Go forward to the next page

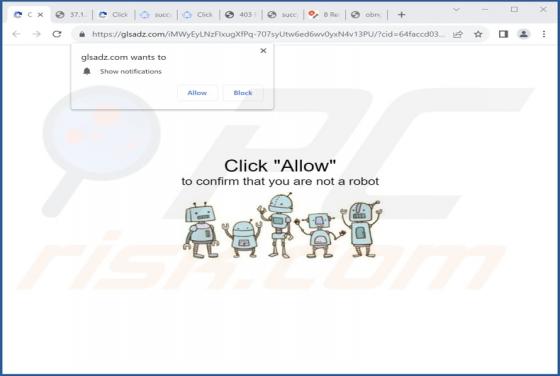[x=36, y=34]
